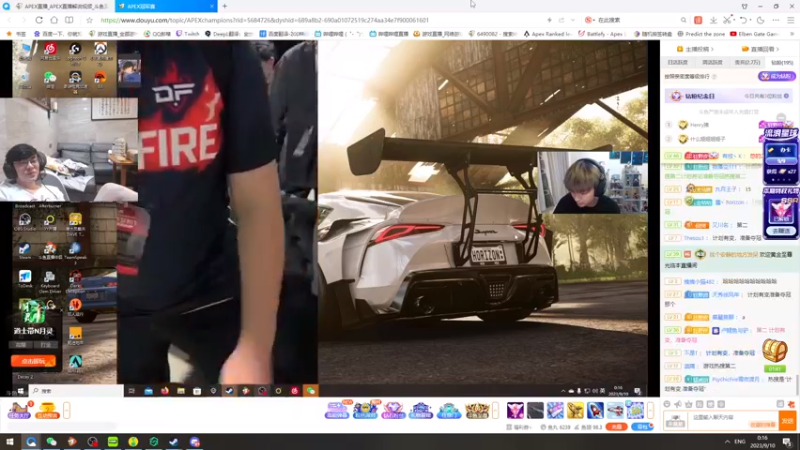Click the second orange gift icon bottom-left
Image resolution: width=800 pixels, height=450 pixels.
click(x=47, y=410)
